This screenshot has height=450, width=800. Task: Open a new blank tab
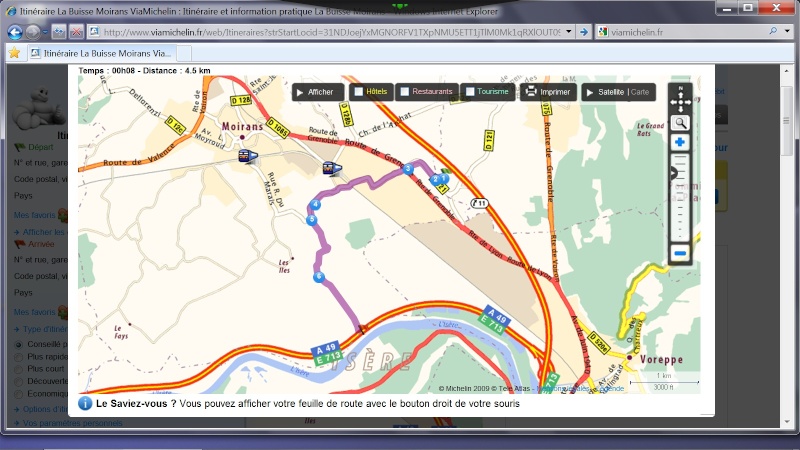click(184, 53)
